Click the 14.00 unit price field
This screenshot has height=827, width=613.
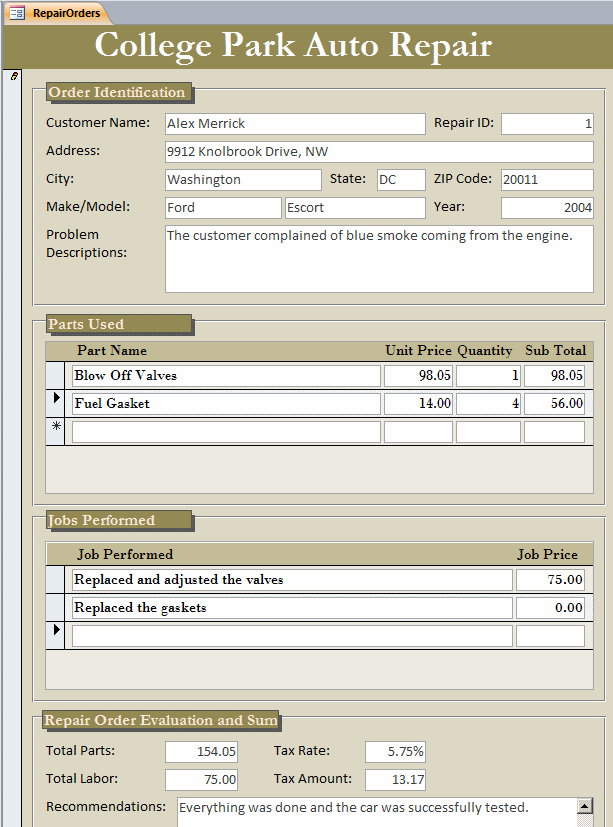(418, 403)
